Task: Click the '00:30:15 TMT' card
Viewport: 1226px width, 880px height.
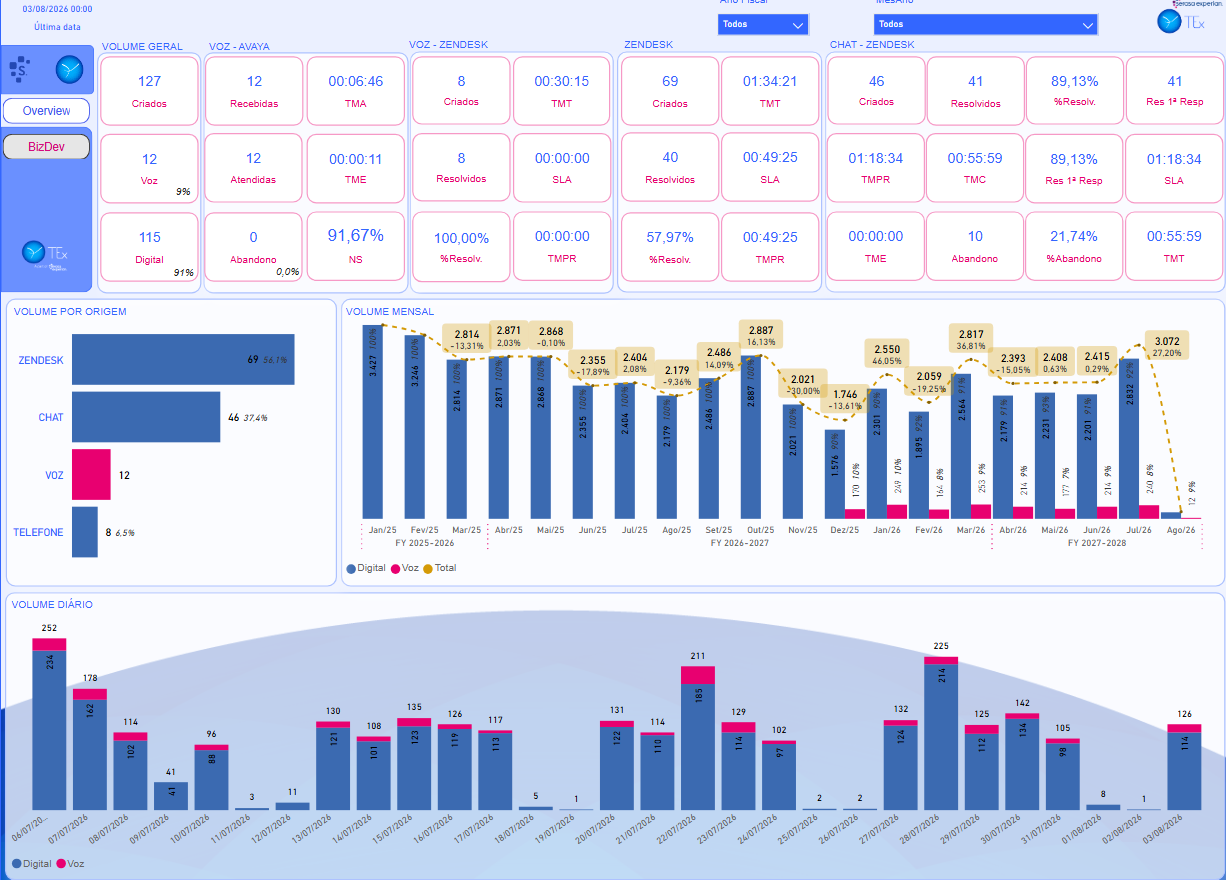Action: [561, 91]
